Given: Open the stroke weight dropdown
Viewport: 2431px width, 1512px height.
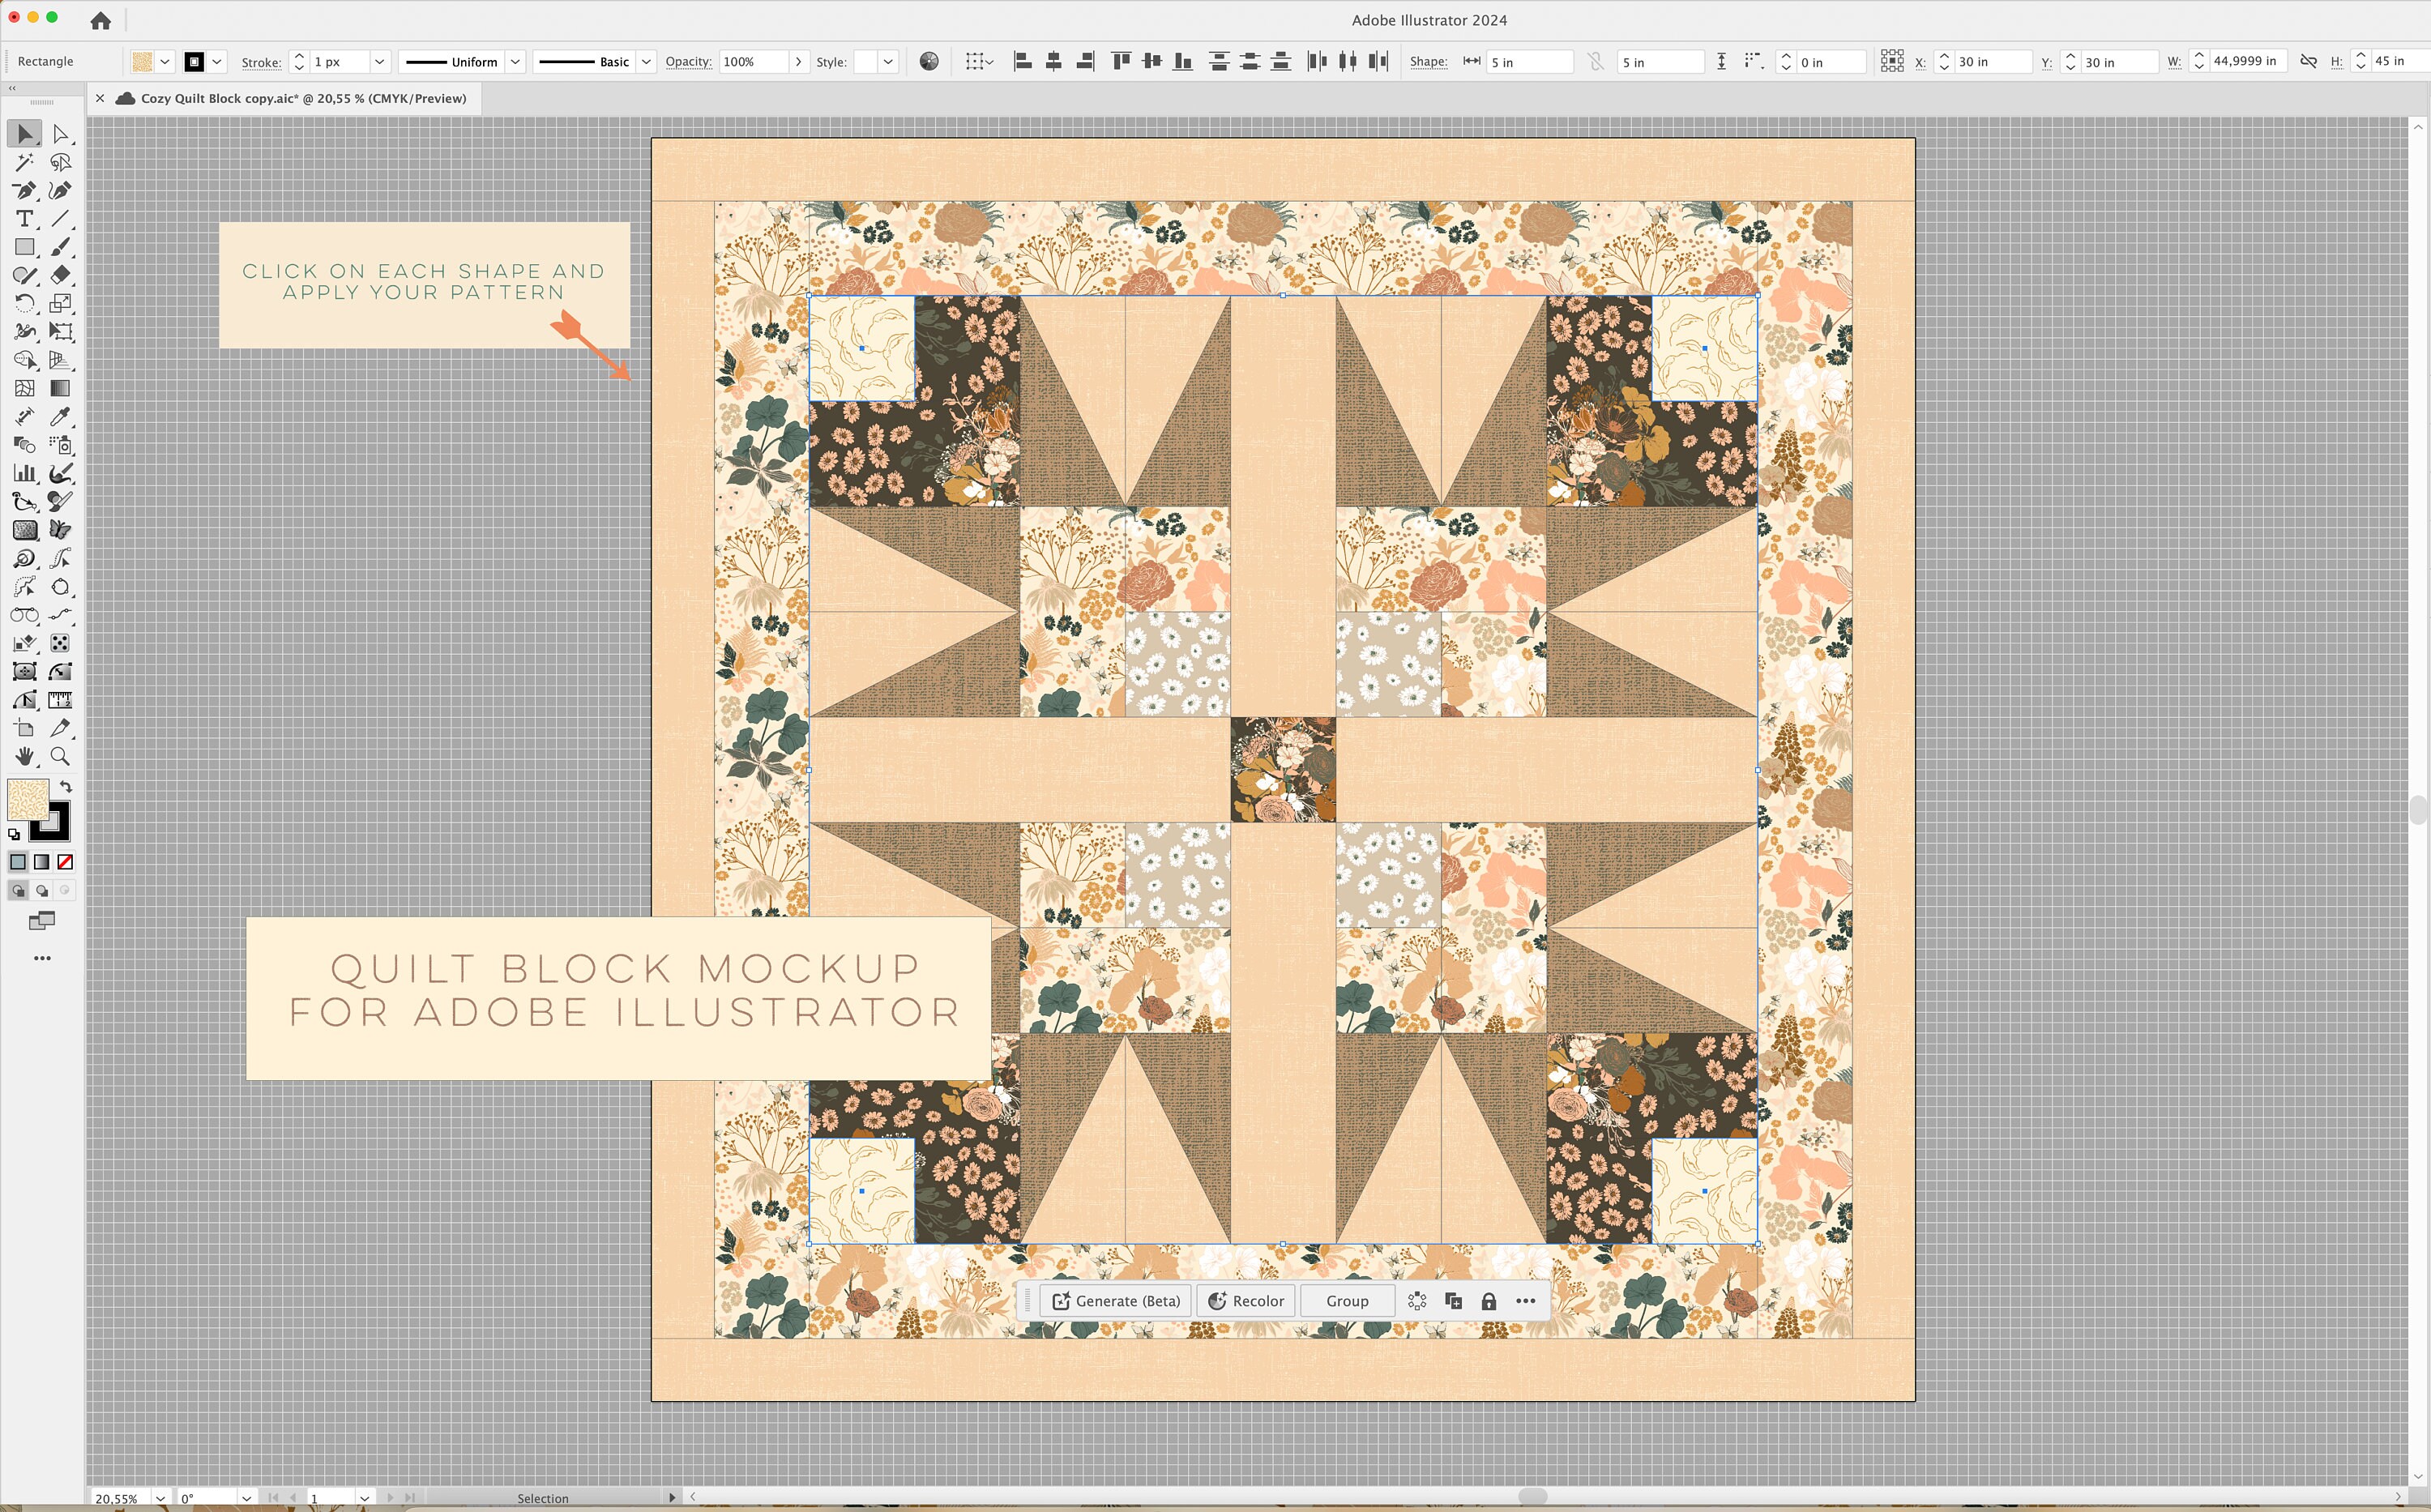Looking at the screenshot, I should (x=379, y=61).
